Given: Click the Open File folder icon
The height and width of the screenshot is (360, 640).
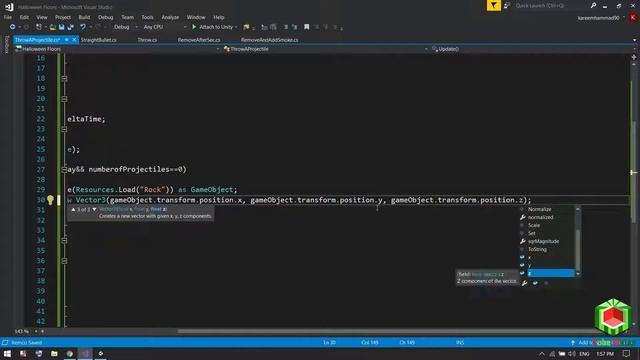Looking at the screenshot, I should [52, 27].
